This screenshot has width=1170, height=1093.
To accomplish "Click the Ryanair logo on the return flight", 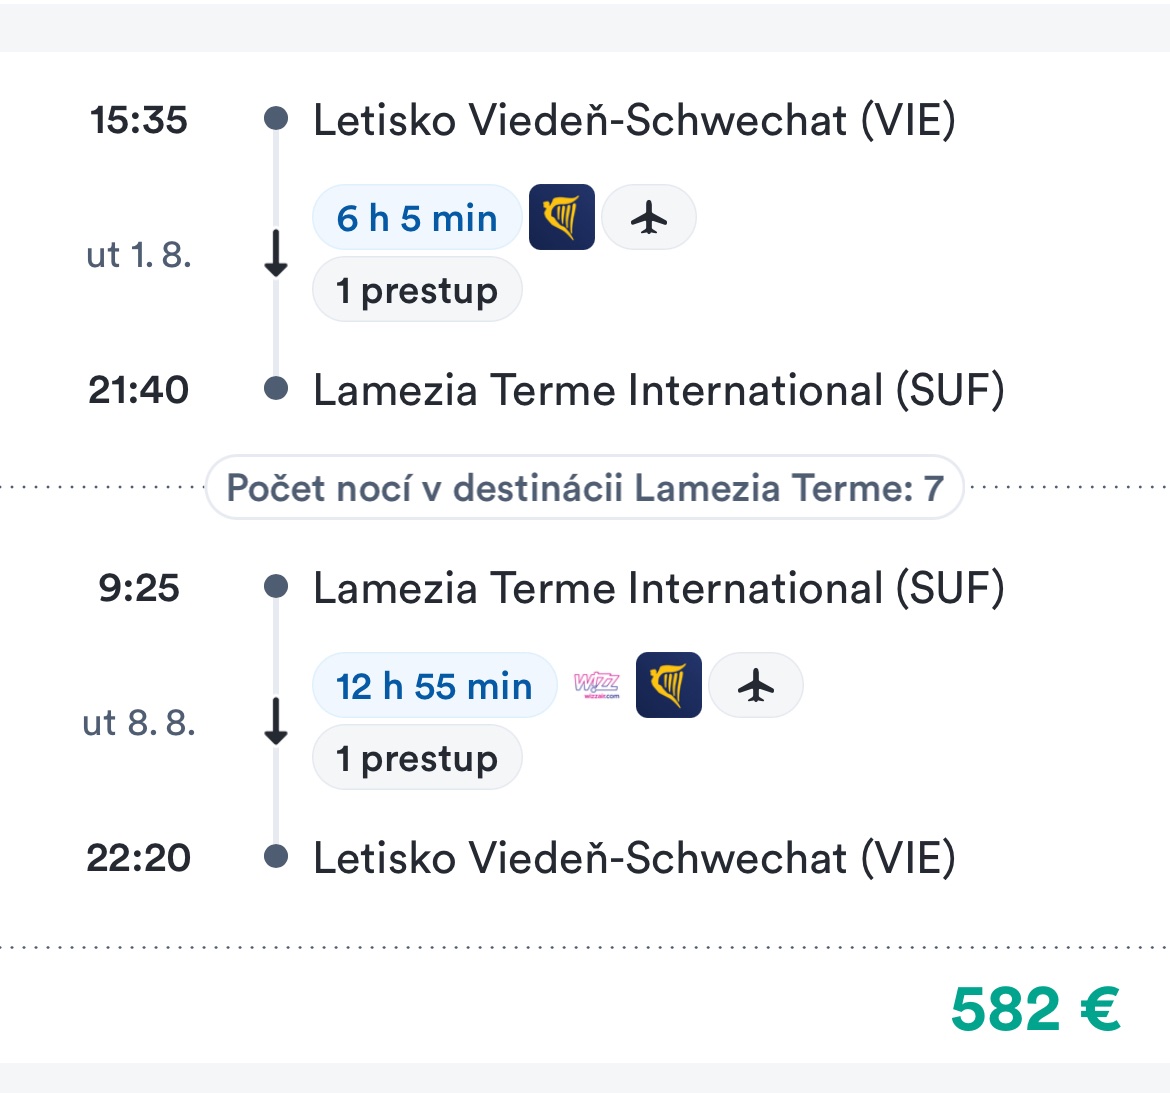I will (x=668, y=685).
